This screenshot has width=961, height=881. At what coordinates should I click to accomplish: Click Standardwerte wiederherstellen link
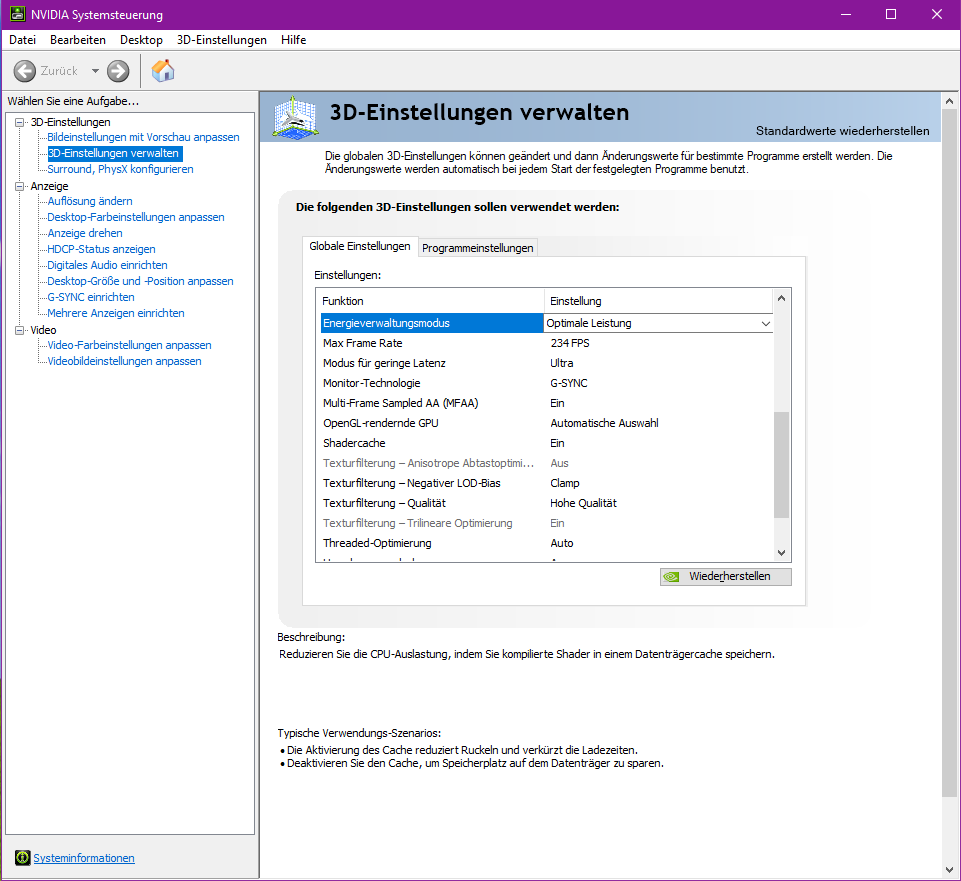pos(842,131)
